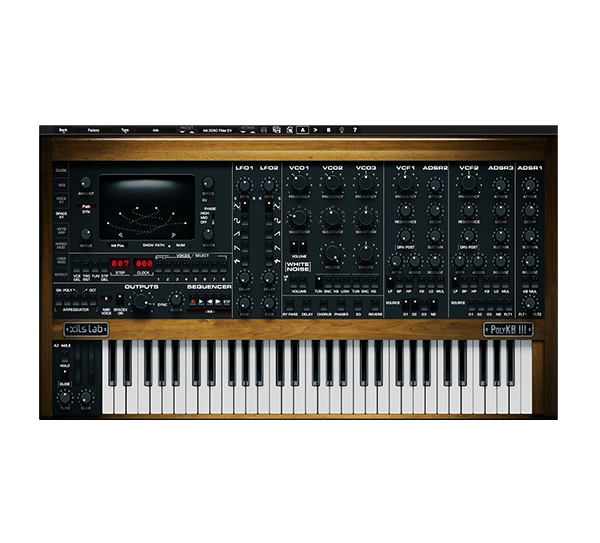Viewport: 600px width, 543px height.
Task: Click the PRESET down arrow
Action: (x=183, y=132)
